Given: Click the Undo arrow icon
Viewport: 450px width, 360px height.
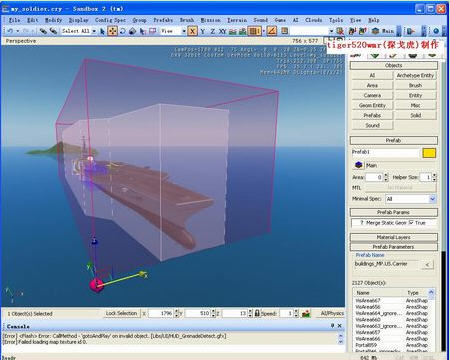Looking at the screenshot, I should pos(10,31).
